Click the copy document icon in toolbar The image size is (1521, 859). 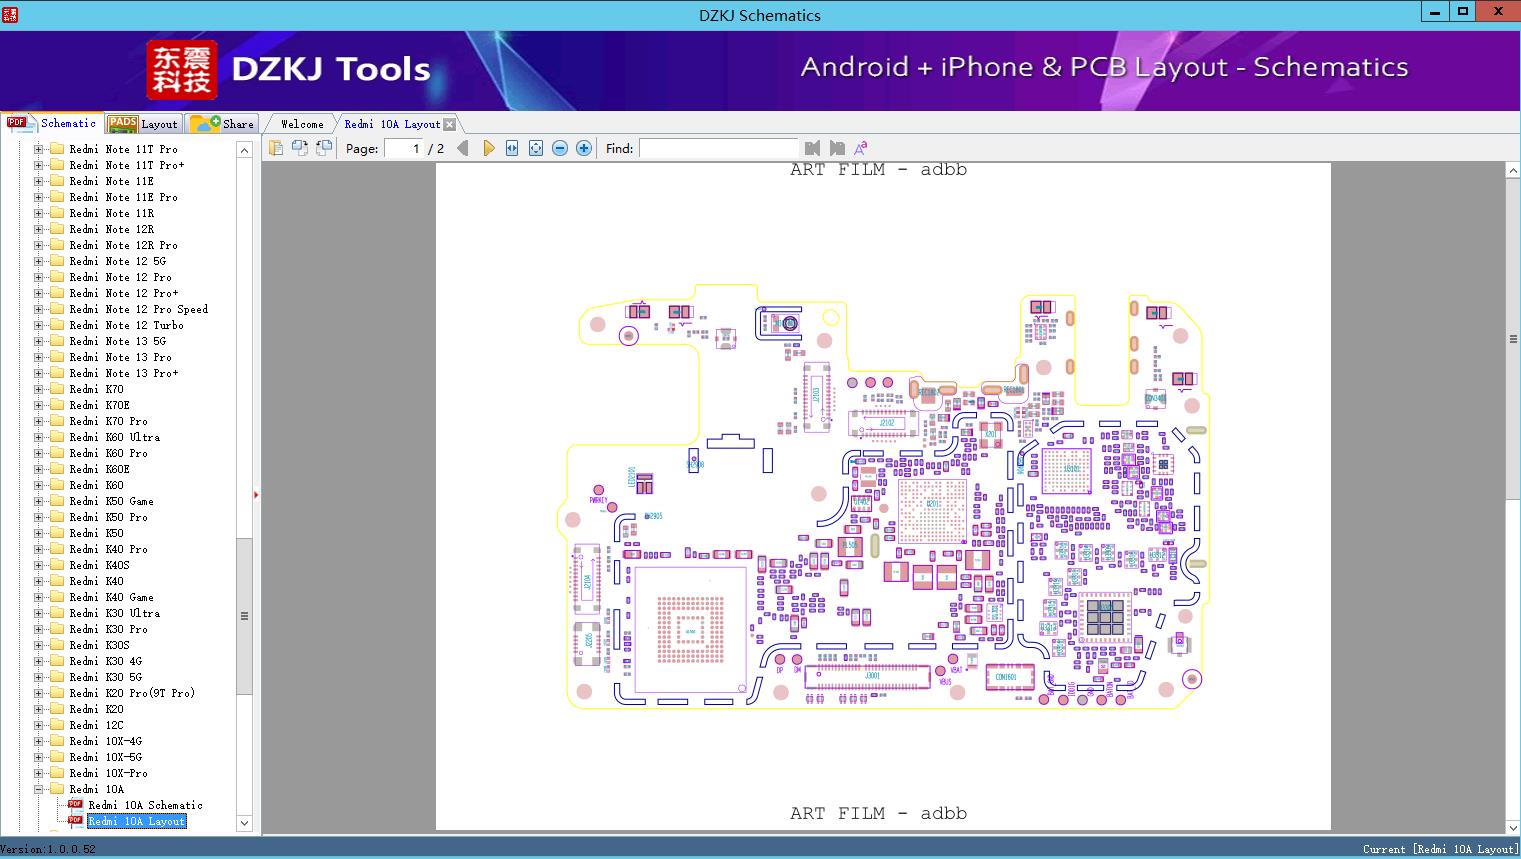276,148
